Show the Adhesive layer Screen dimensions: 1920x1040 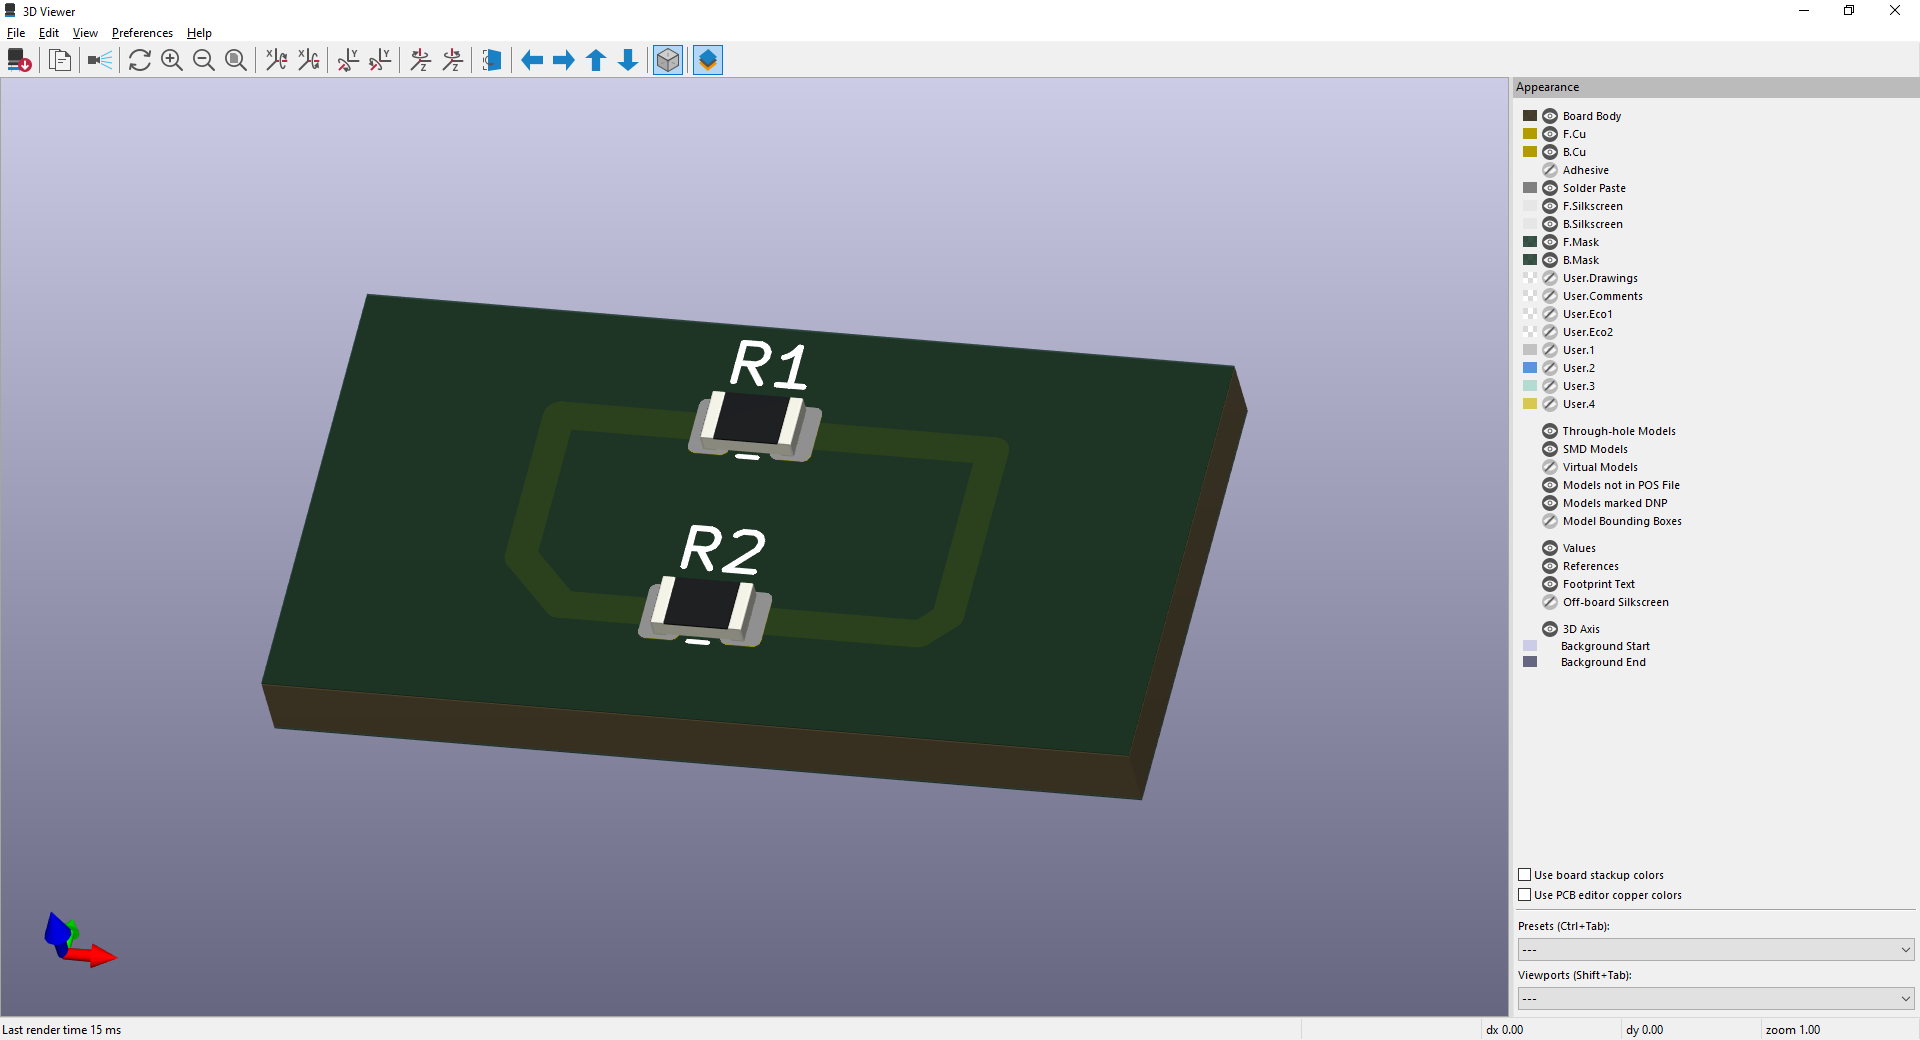(1550, 170)
